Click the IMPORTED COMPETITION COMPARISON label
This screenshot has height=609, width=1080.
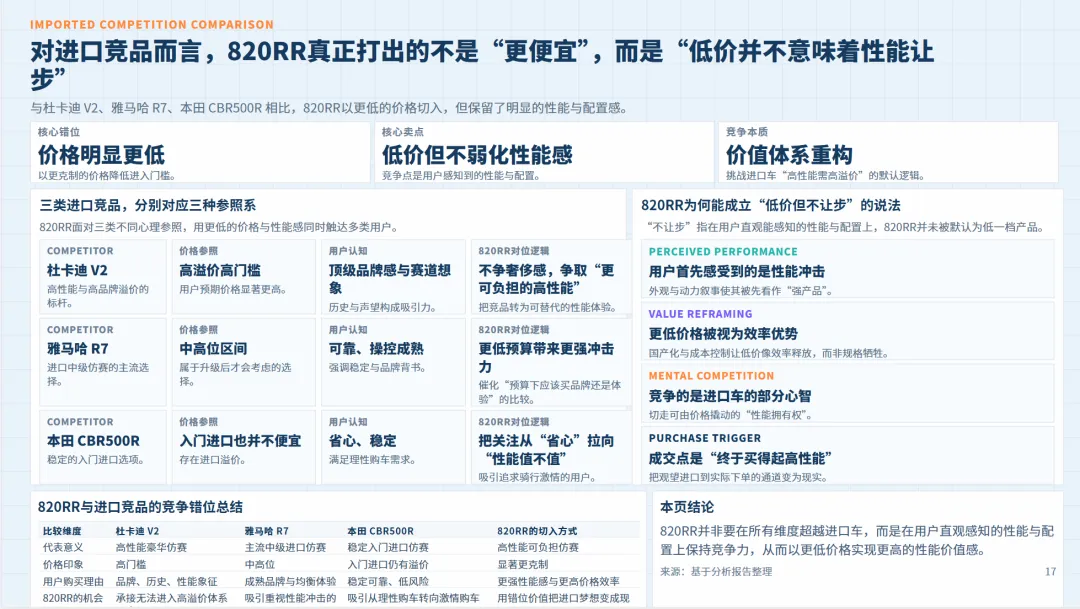(x=151, y=24)
